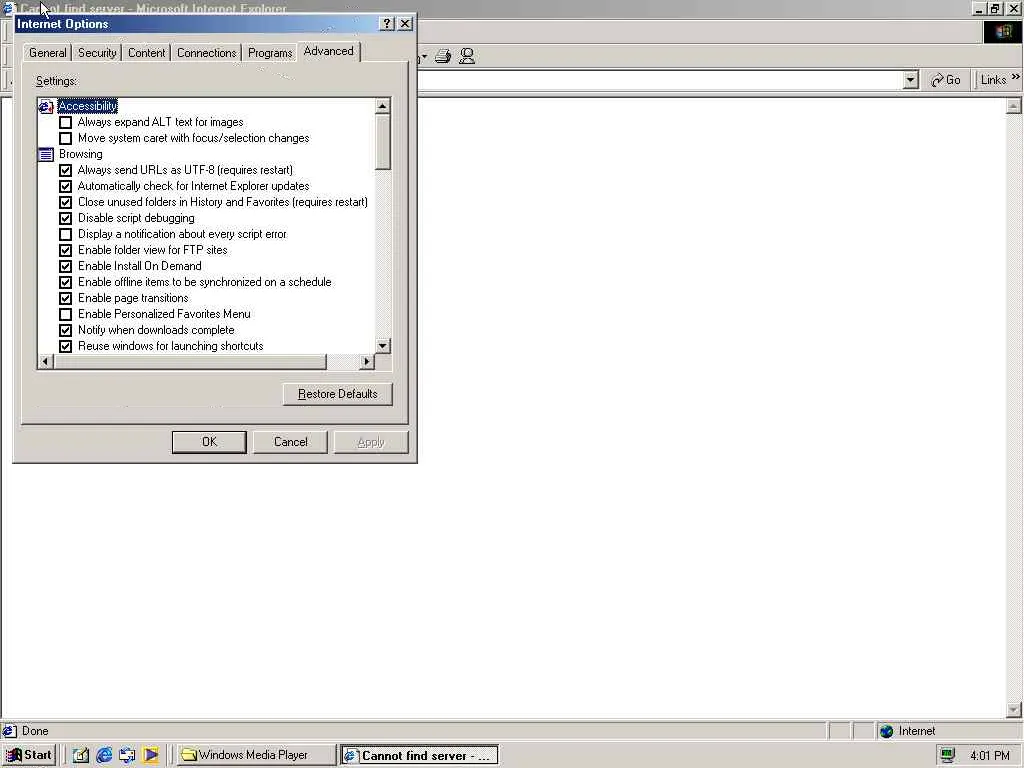Image resolution: width=1024 pixels, height=768 pixels.
Task: Uncheck Always send URLs as UTF-8
Action: click(x=65, y=170)
